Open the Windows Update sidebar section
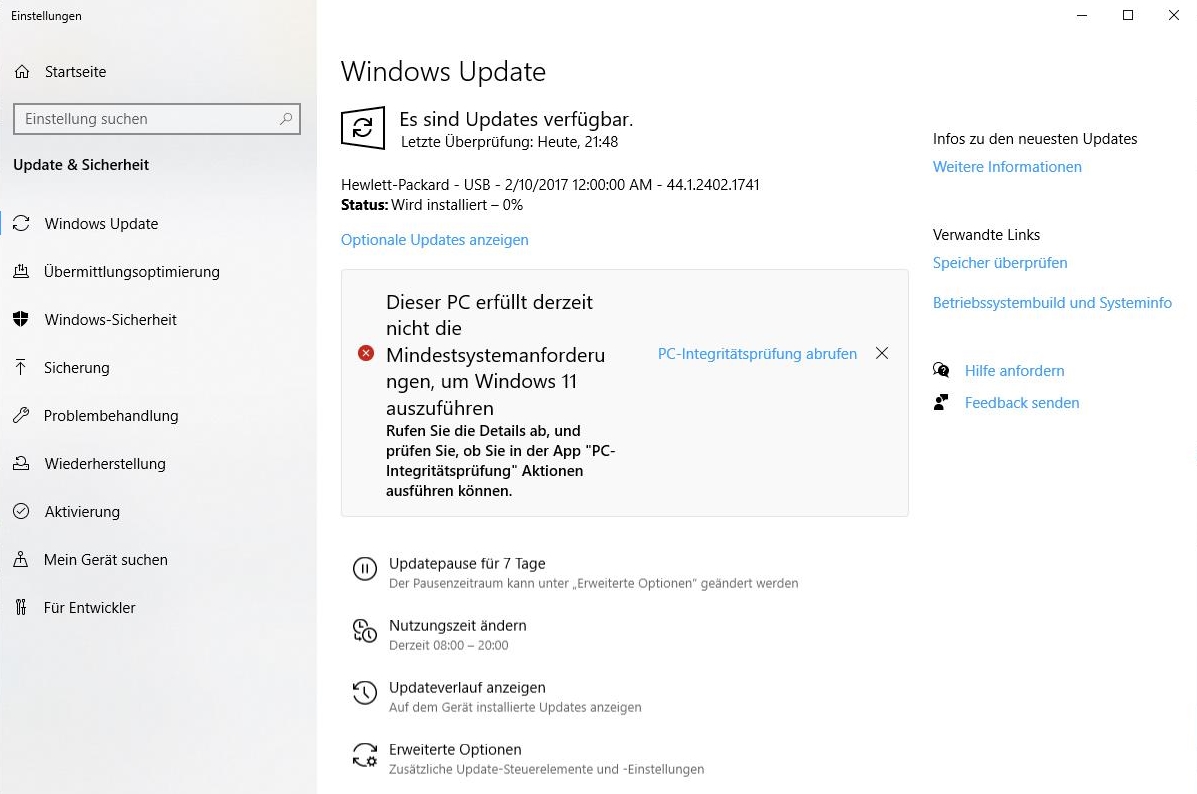This screenshot has height=794, width=1197. 158,224
